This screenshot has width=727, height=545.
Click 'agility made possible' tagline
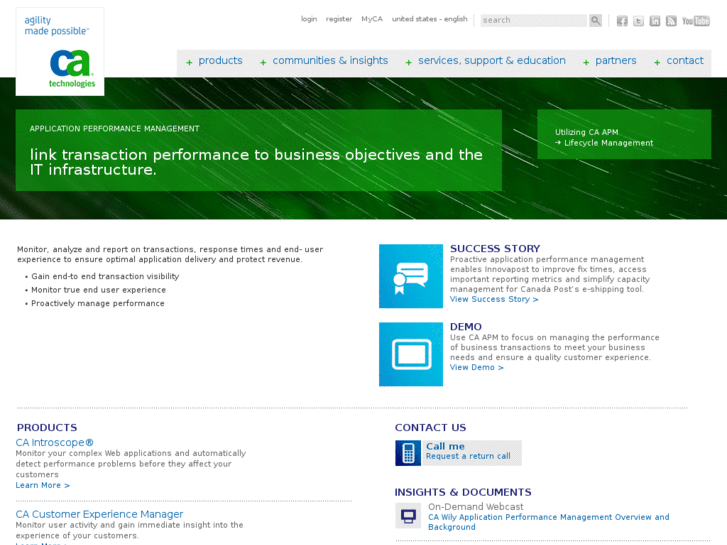point(57,26)
